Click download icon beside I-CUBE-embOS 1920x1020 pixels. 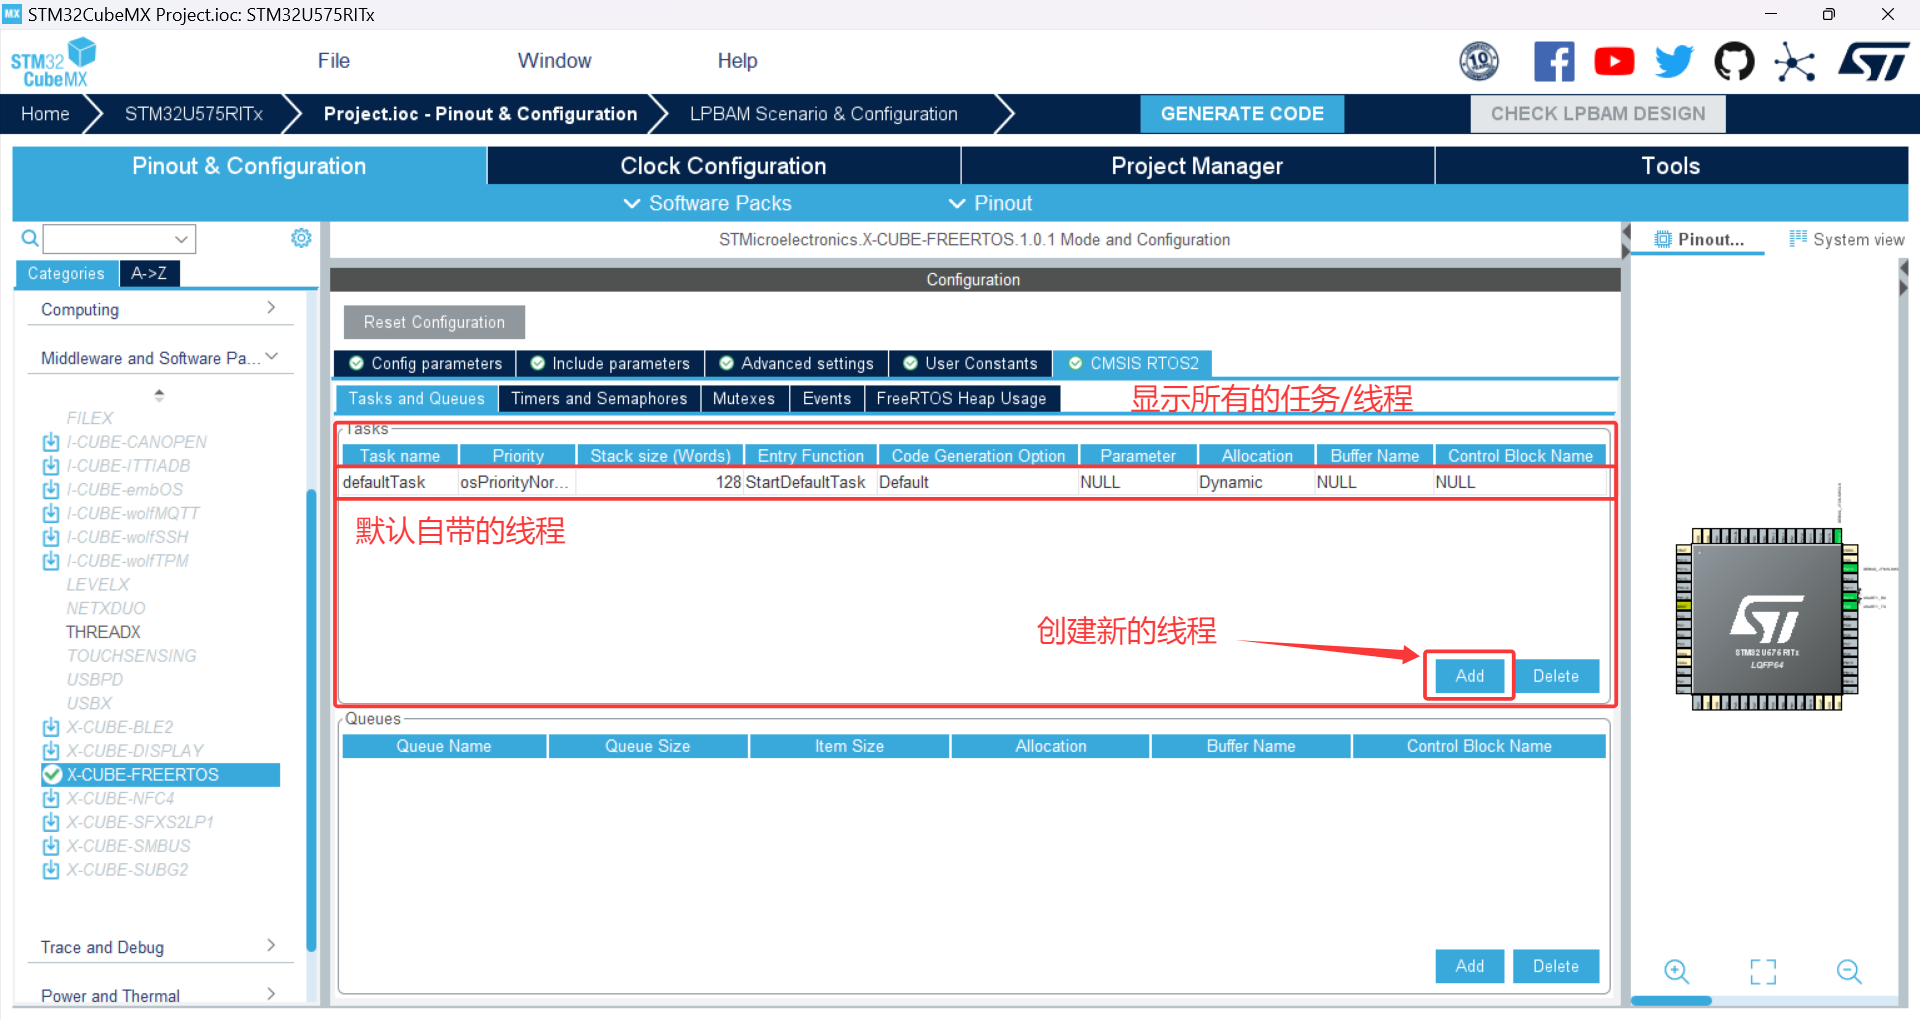coord(51,490)
